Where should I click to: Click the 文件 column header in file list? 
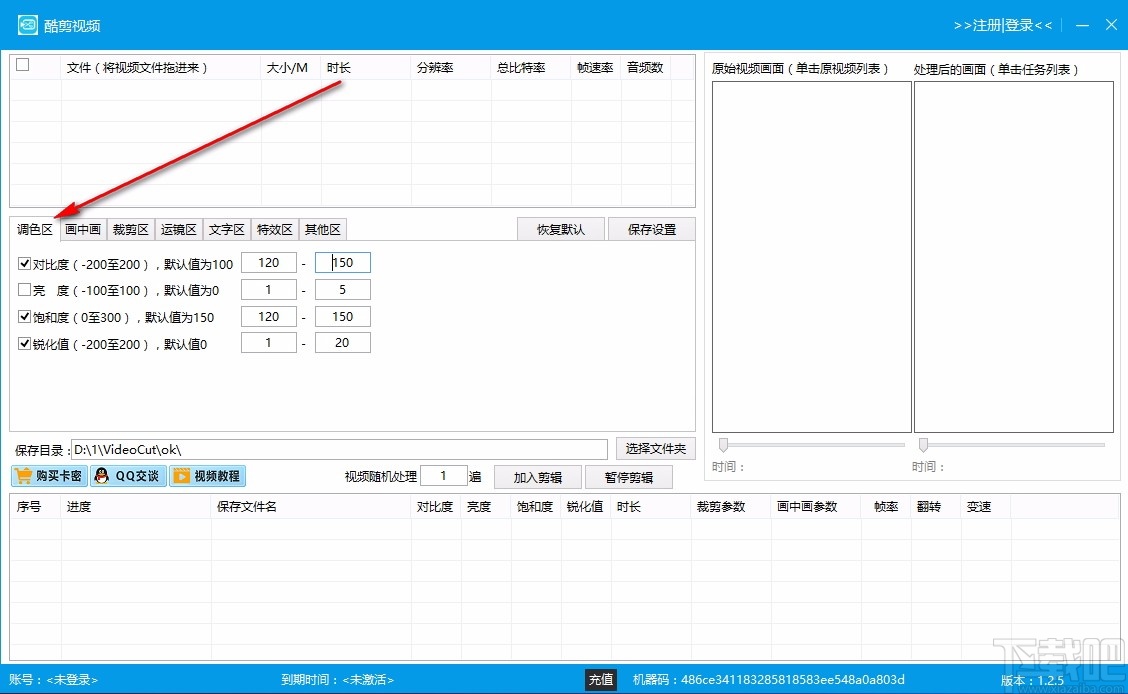pos(160,68)
